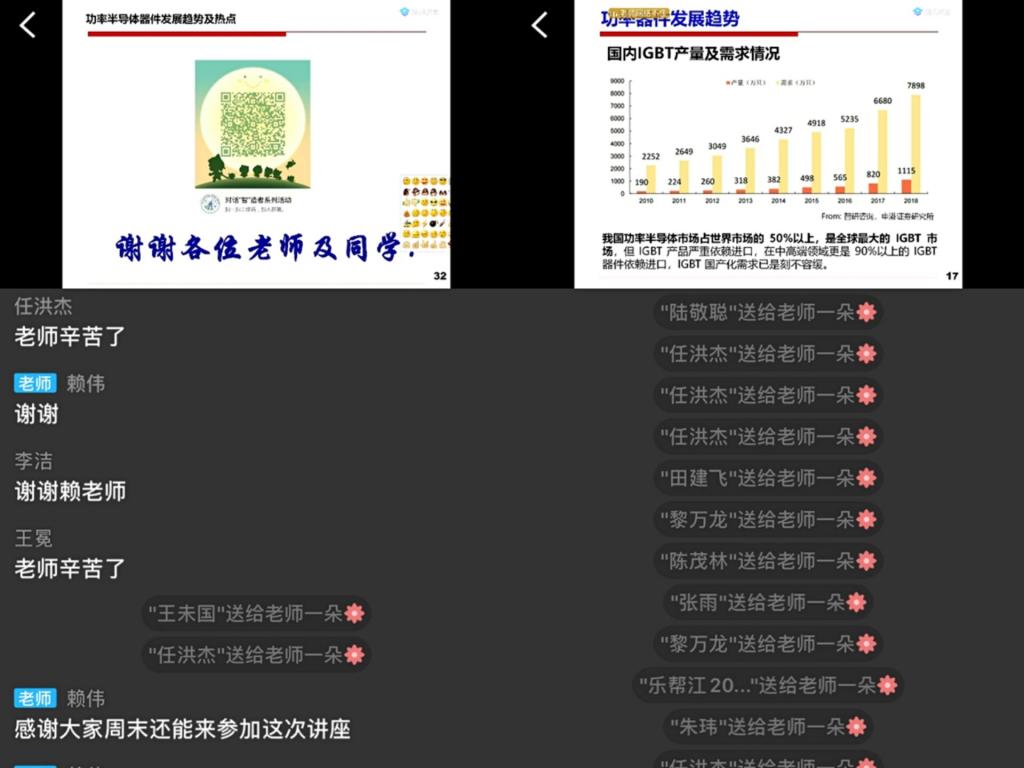
Task: Tap the 乐帮江 20... gift notification
Action: [767, 685]
